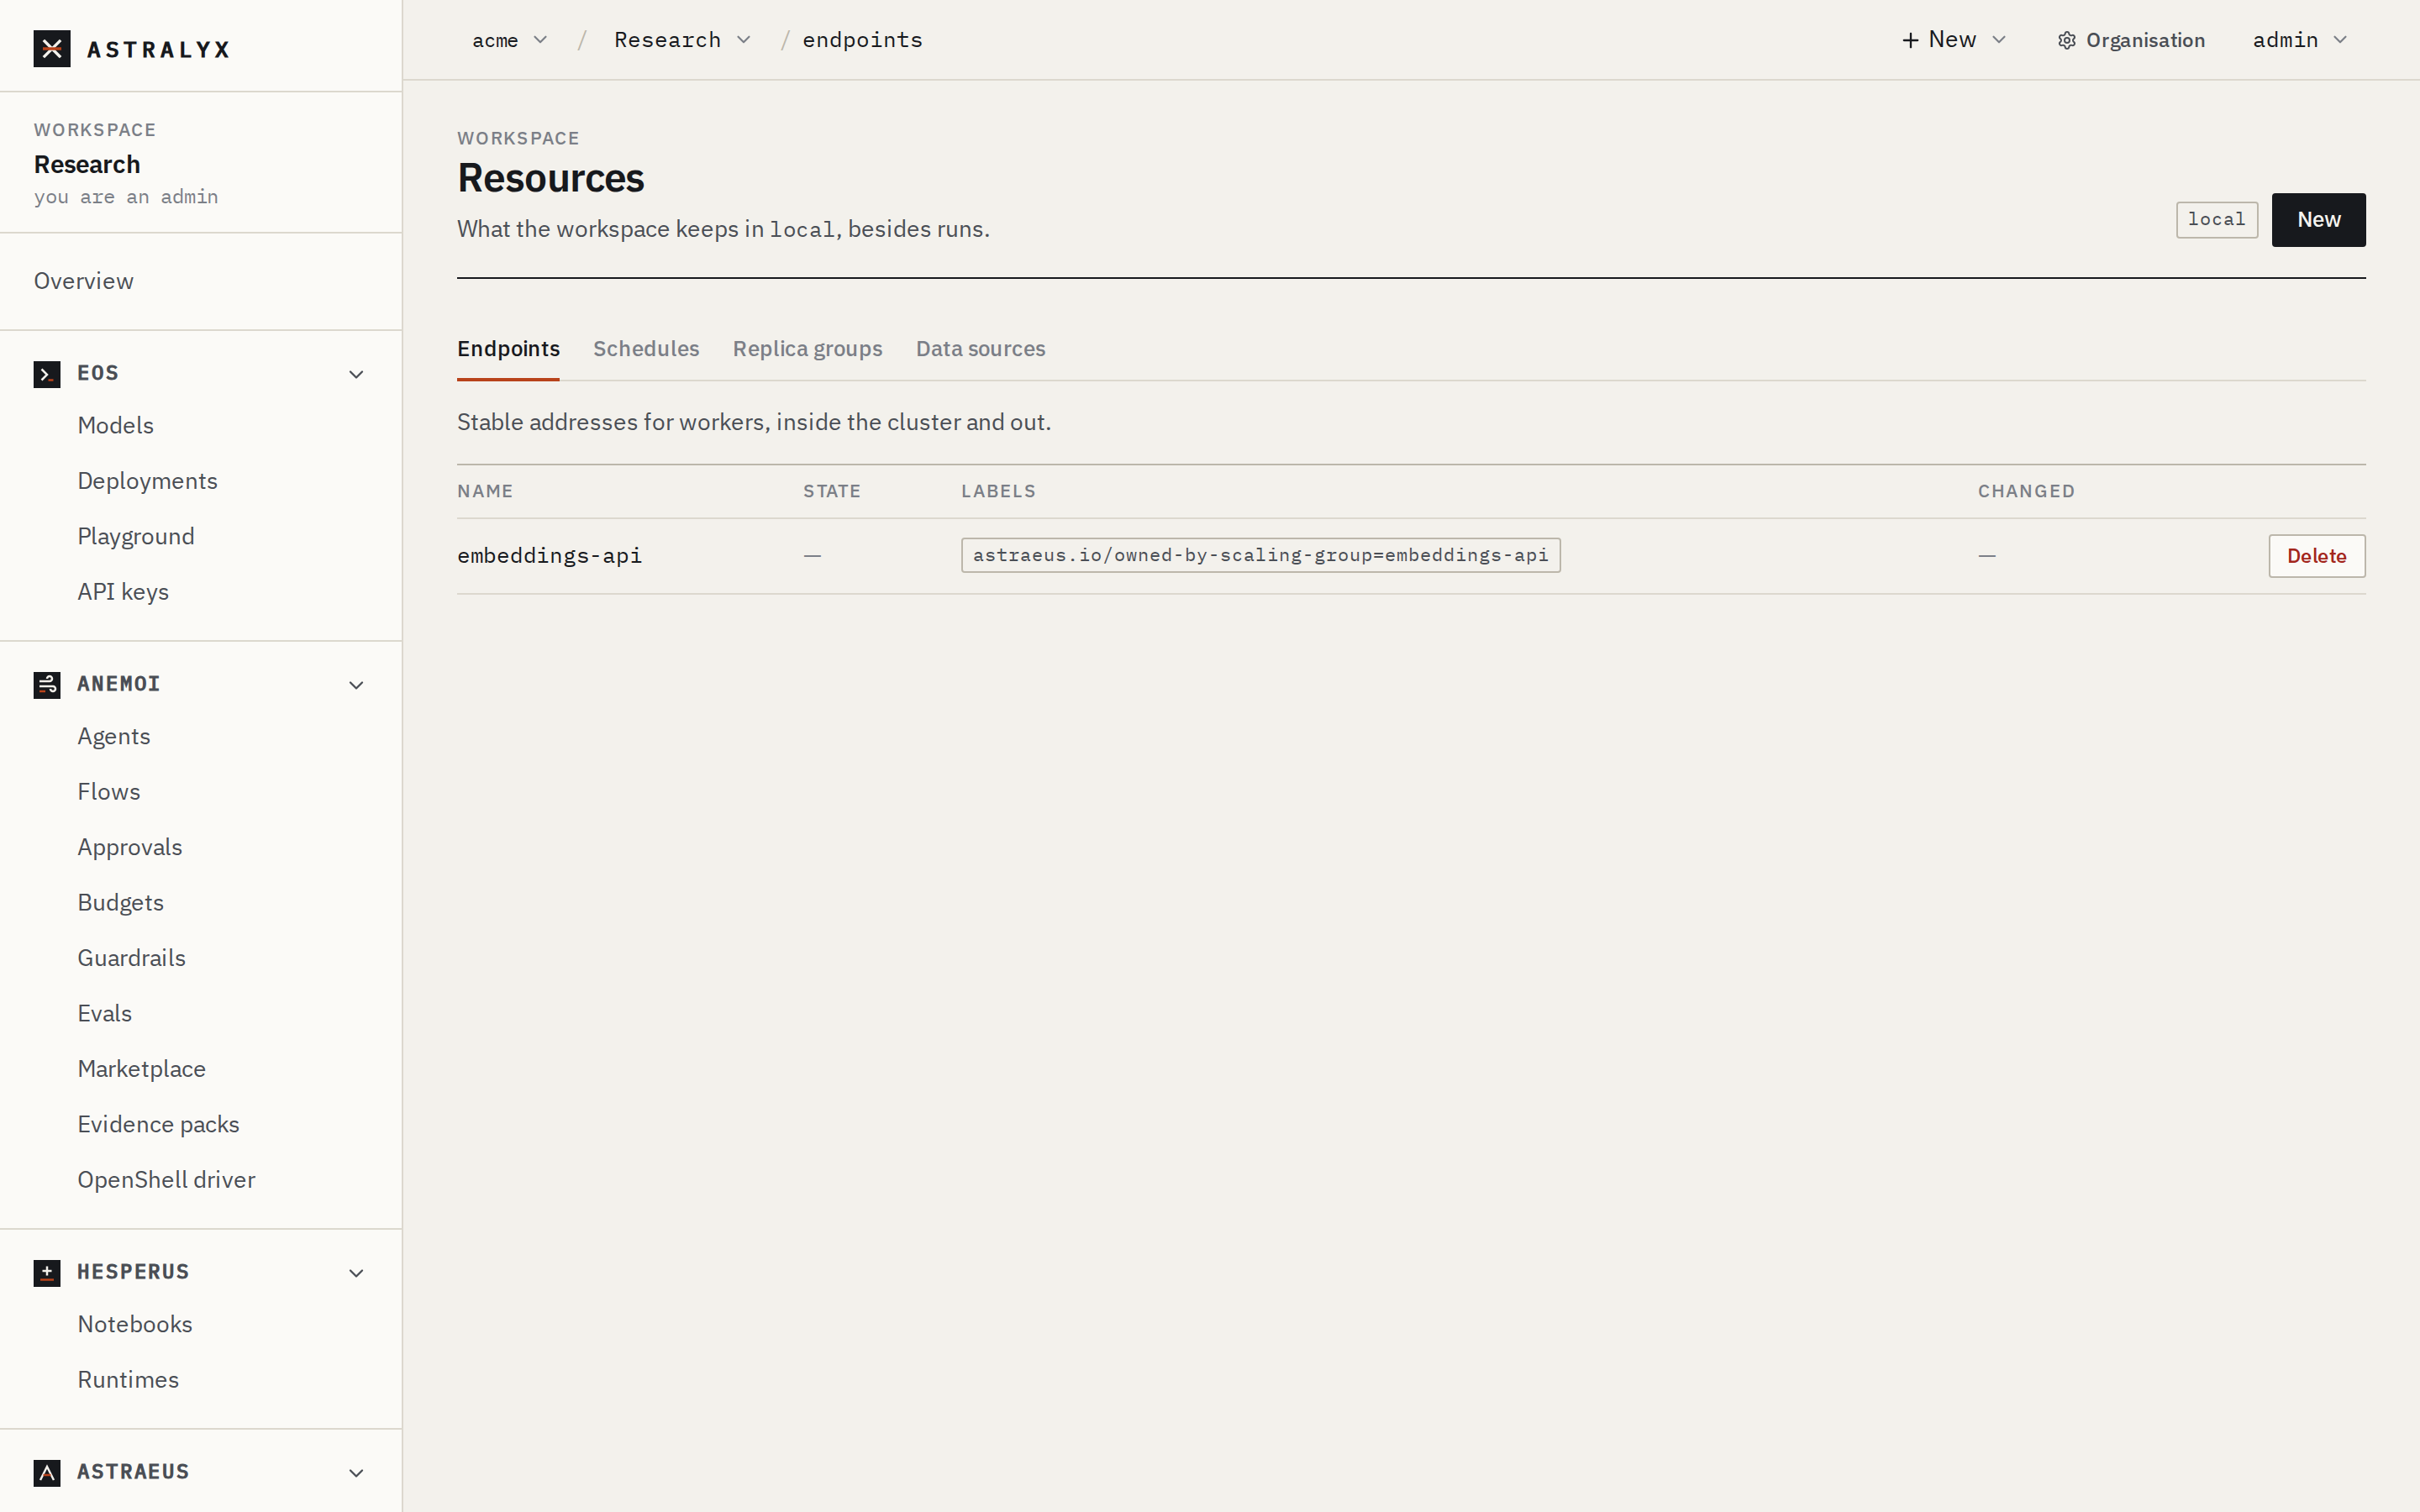The width and height of the screenshot is (2420, 1512).
Task: Open the Organisation settings link
Action: coord(2131,41)
